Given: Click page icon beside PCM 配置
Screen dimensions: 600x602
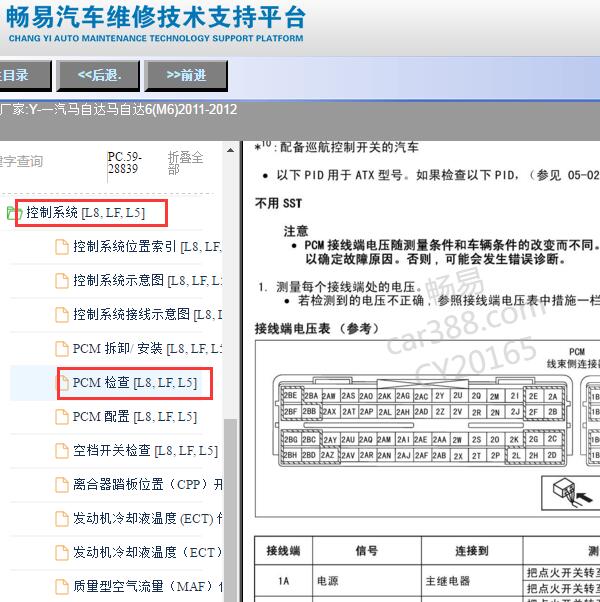Looking at the screenshot, I should [62, 417].
